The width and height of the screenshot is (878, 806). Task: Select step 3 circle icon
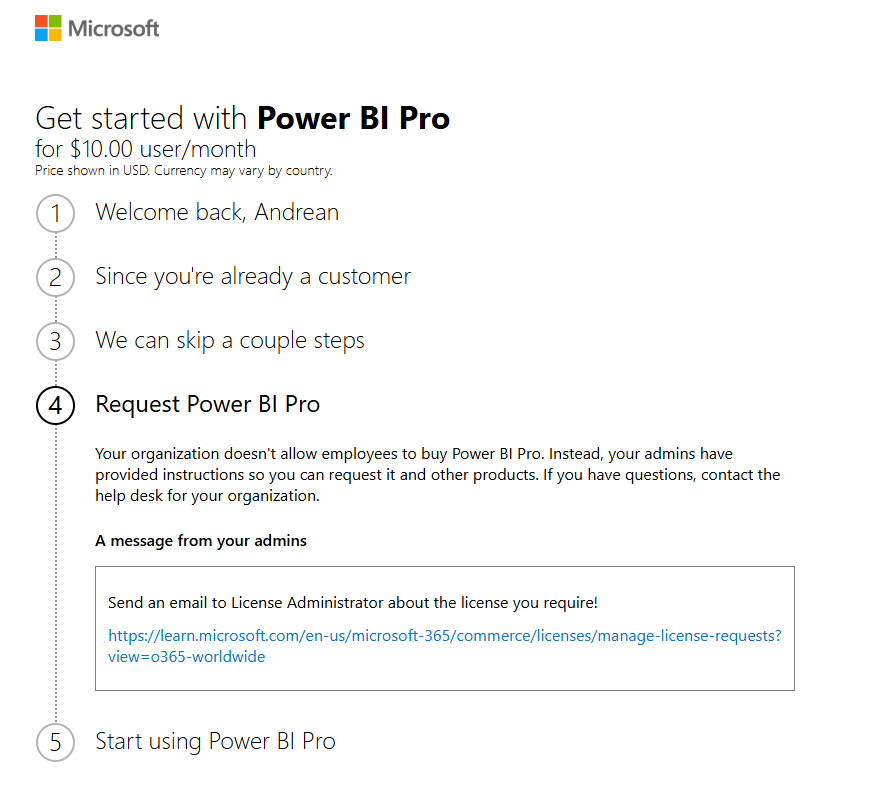coord(55,341)
